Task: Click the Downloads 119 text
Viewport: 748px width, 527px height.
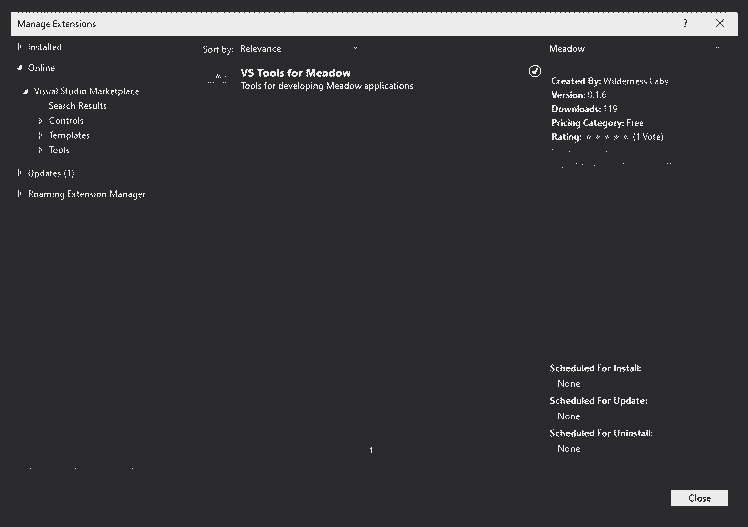Action: 584,109
